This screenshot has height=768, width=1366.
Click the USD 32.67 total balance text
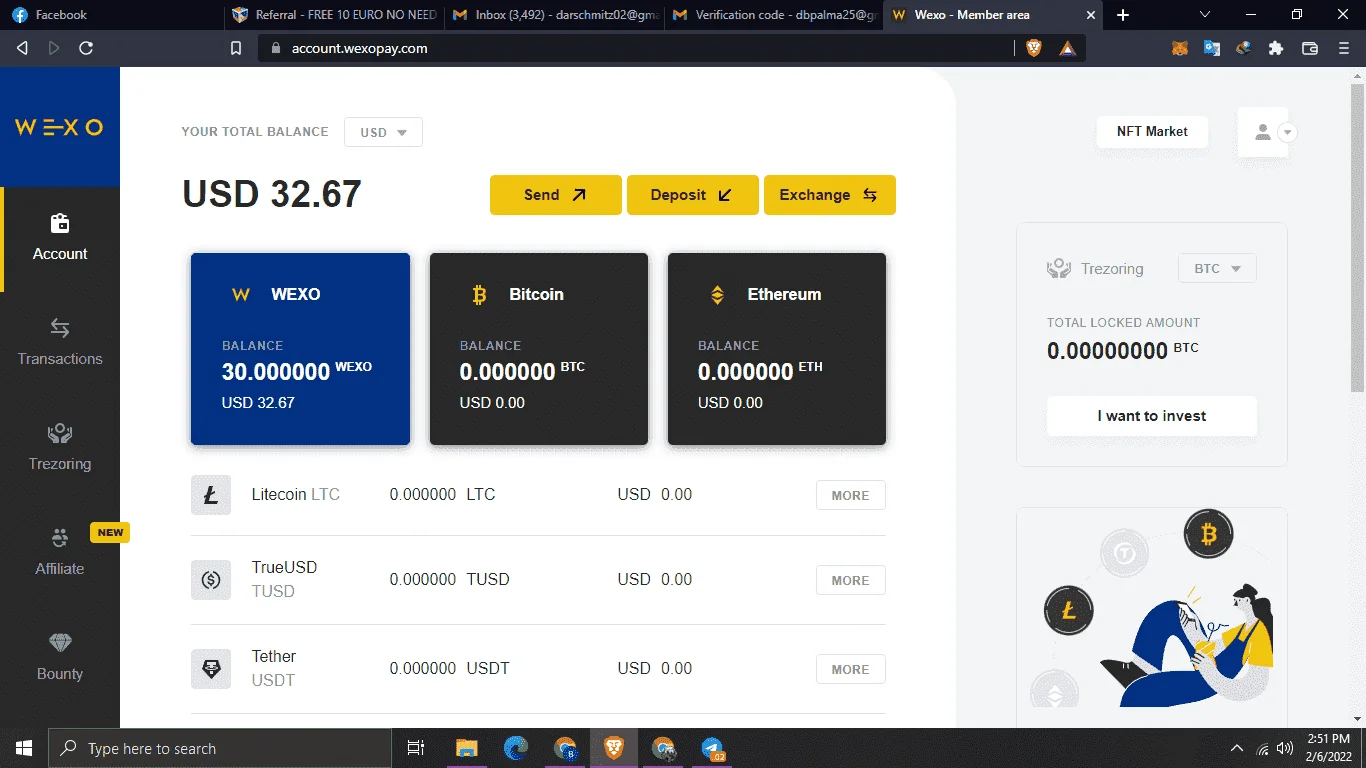272,194
